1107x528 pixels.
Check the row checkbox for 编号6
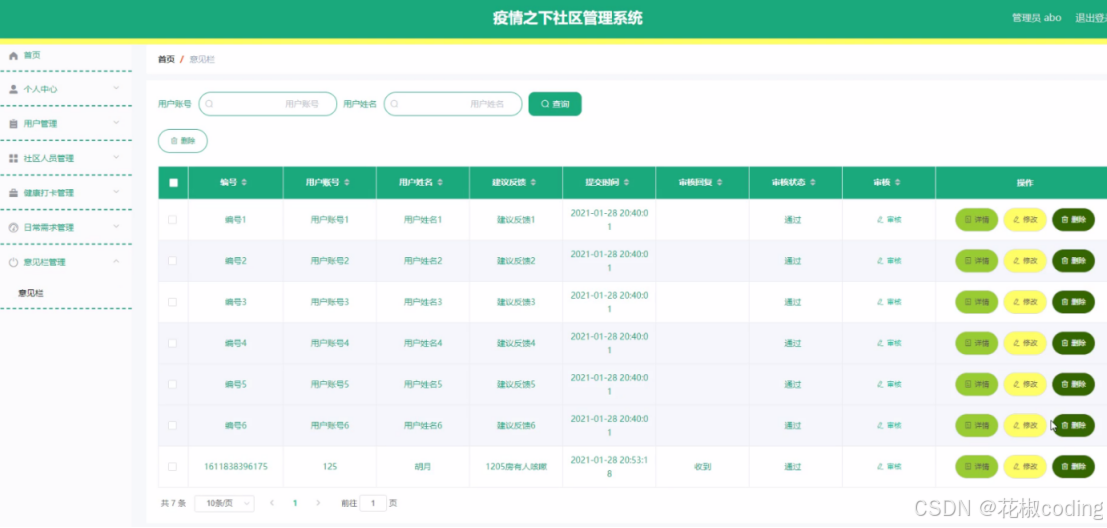point(172,425)
